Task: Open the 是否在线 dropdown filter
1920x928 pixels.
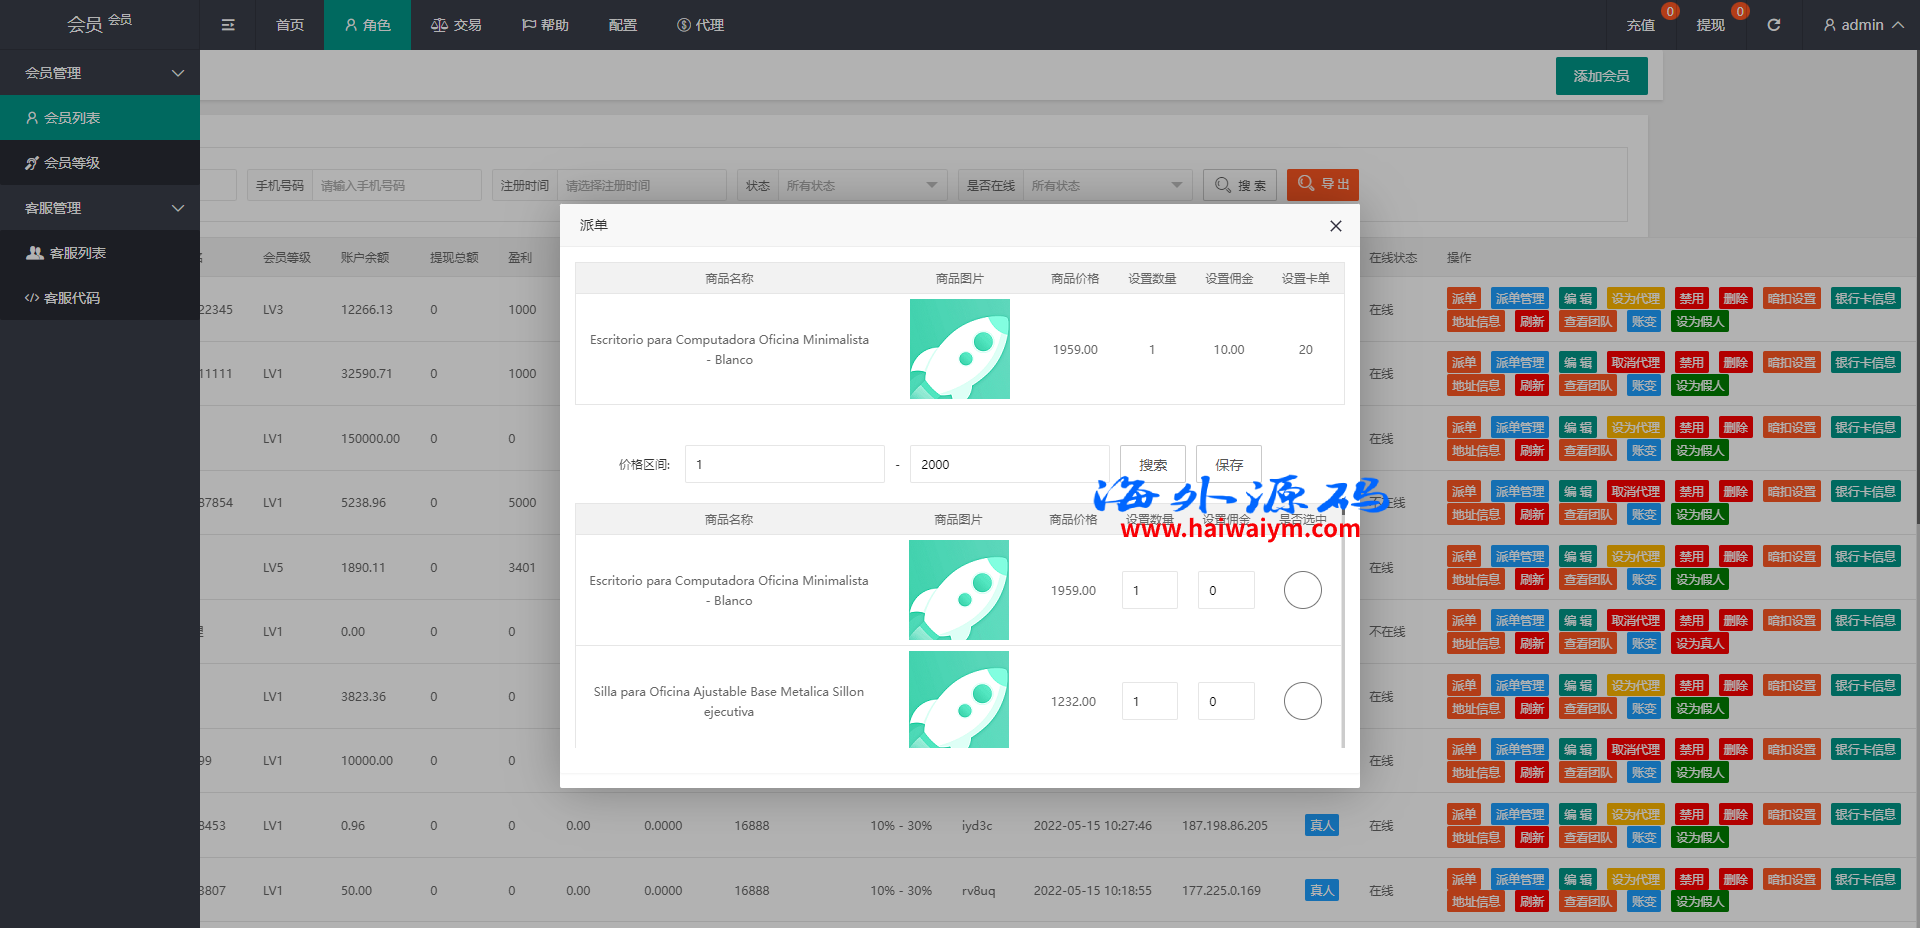Action: 1106,185
